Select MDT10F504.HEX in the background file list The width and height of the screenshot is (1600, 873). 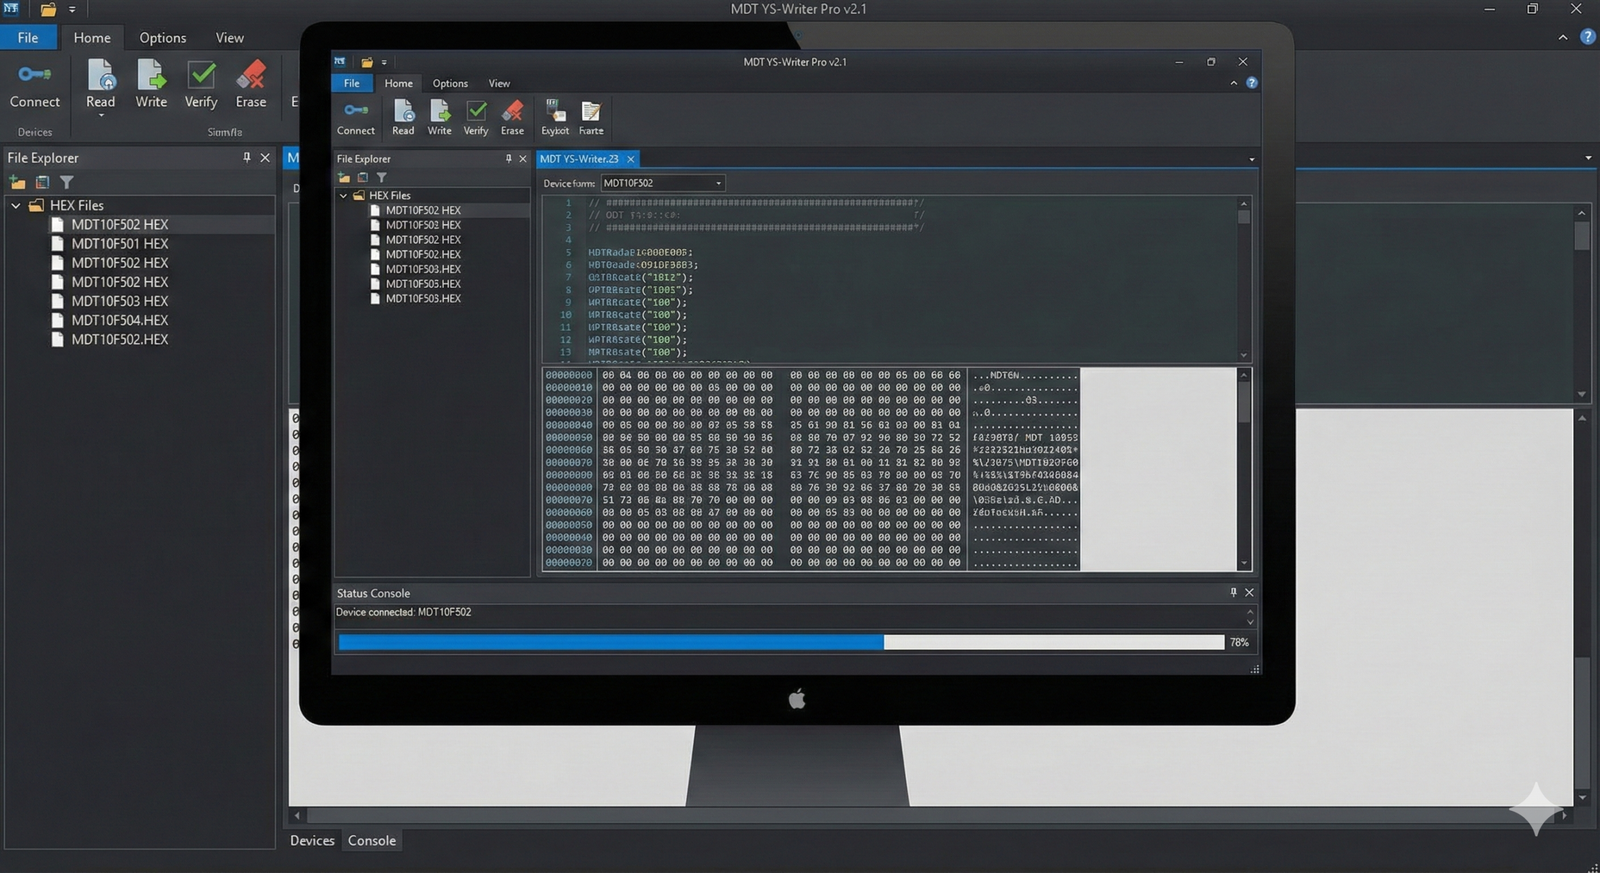click(120, 320)
